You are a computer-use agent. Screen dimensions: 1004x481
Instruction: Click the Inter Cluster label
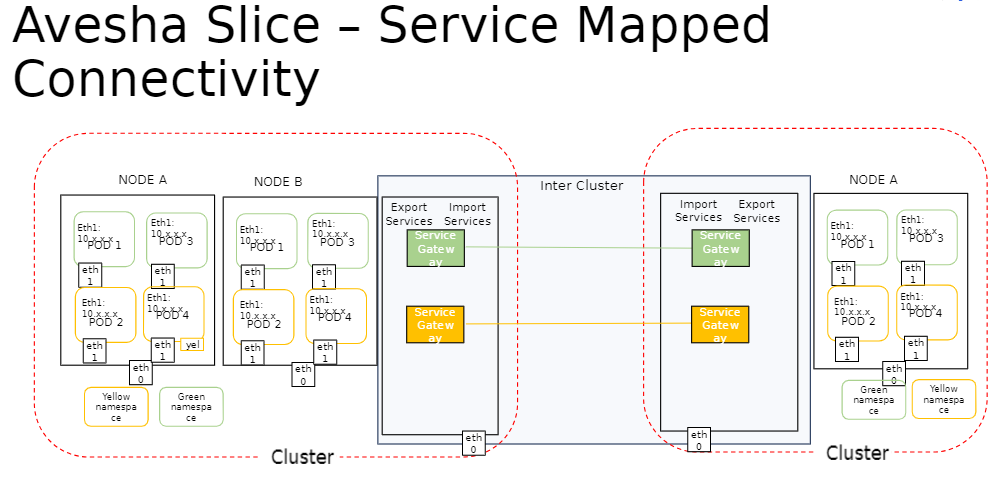click(x=581, y=186)
